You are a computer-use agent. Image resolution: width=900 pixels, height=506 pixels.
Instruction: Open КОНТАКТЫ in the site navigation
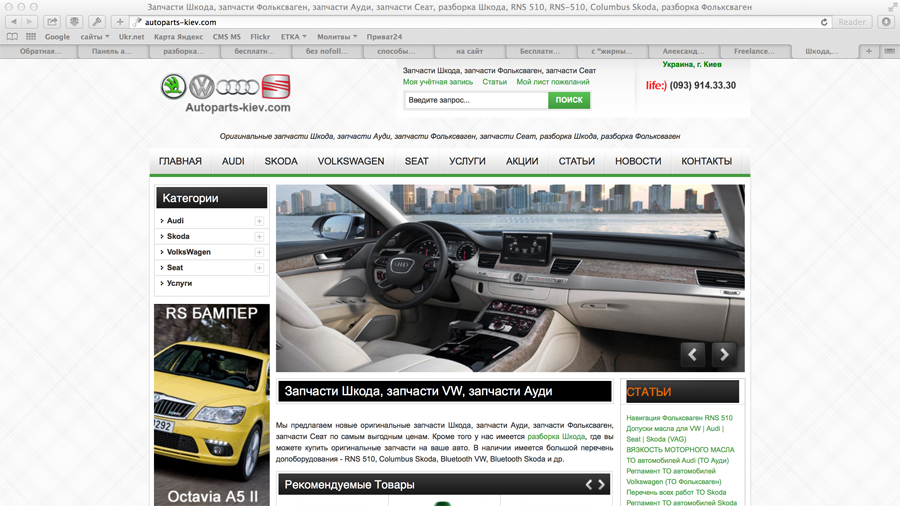(707, 161)
